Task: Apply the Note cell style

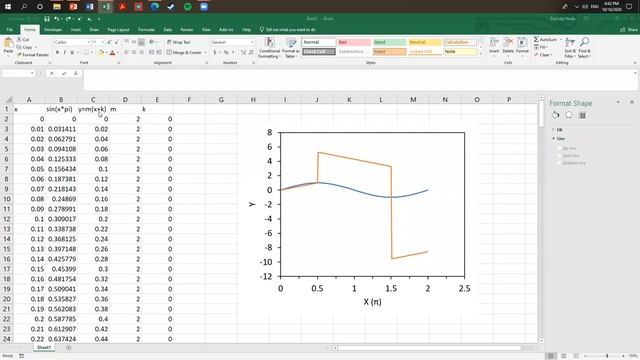Action: (x=460, y=51)
